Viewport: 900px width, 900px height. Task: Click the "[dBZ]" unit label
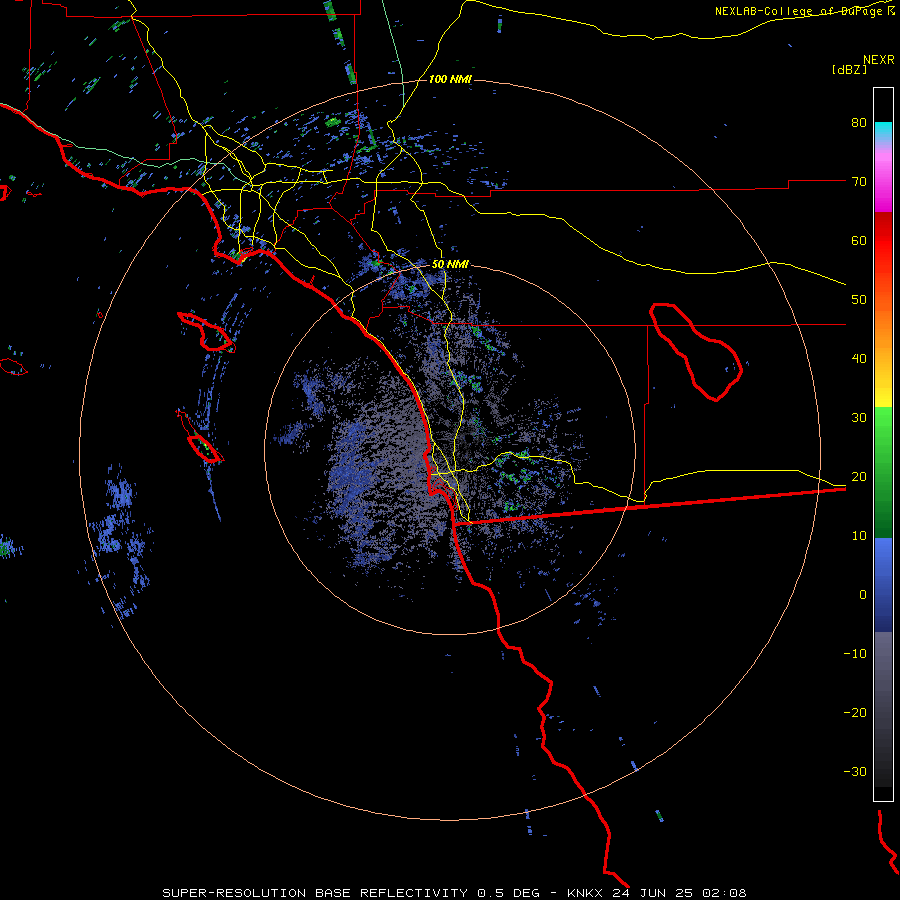[849, 69]
